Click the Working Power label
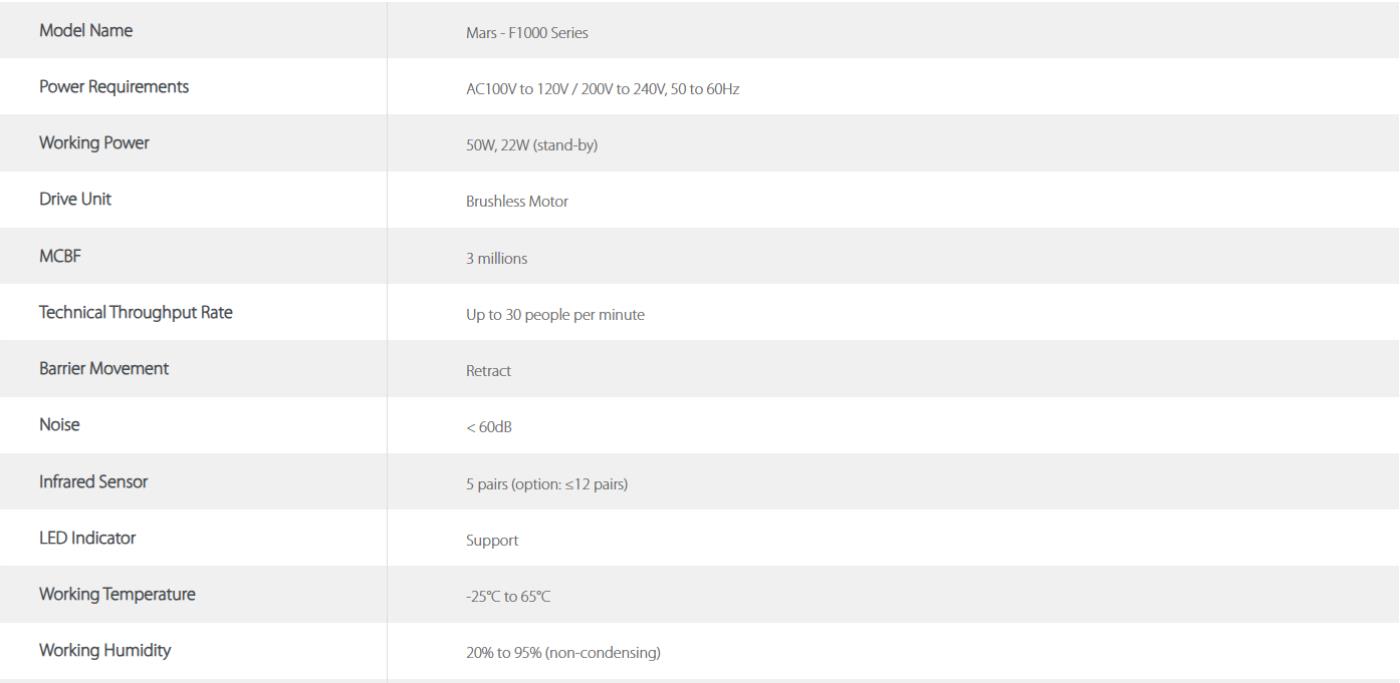The width and height of the screenshot is (1400, 683). [x=92, y=143]
